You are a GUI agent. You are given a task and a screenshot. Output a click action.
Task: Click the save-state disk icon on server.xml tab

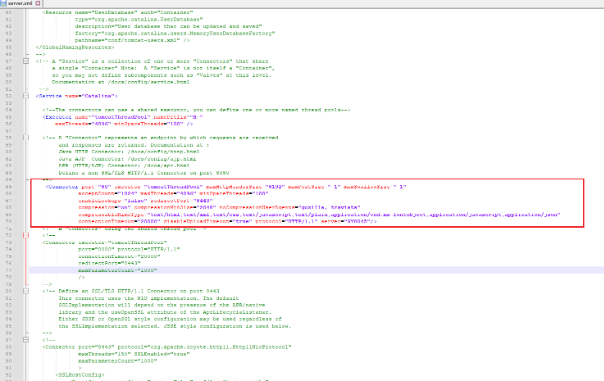pyautogui.click(x=3, y=3)
